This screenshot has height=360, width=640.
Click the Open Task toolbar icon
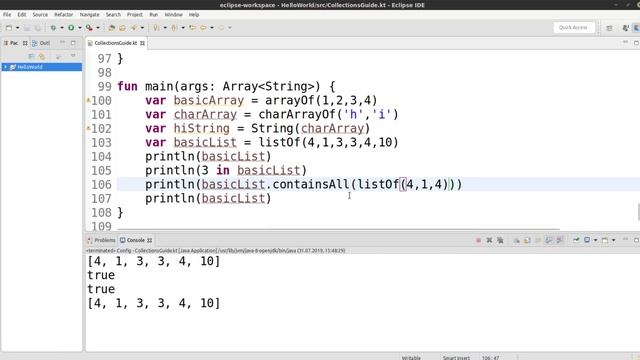(122, 28)
